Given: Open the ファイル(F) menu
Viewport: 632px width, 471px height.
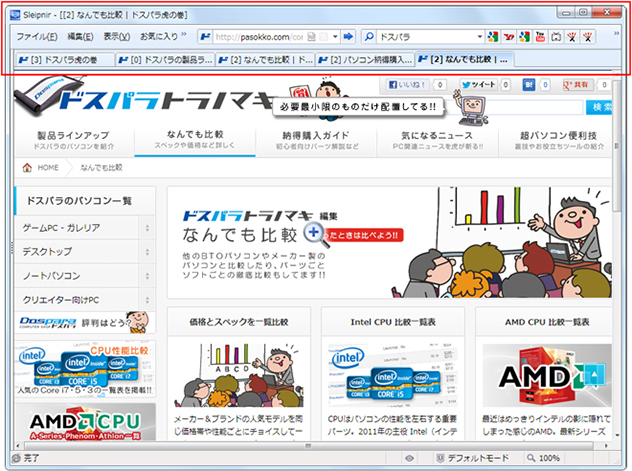Looking at the screenshot, I should click(x=37, y=37).
